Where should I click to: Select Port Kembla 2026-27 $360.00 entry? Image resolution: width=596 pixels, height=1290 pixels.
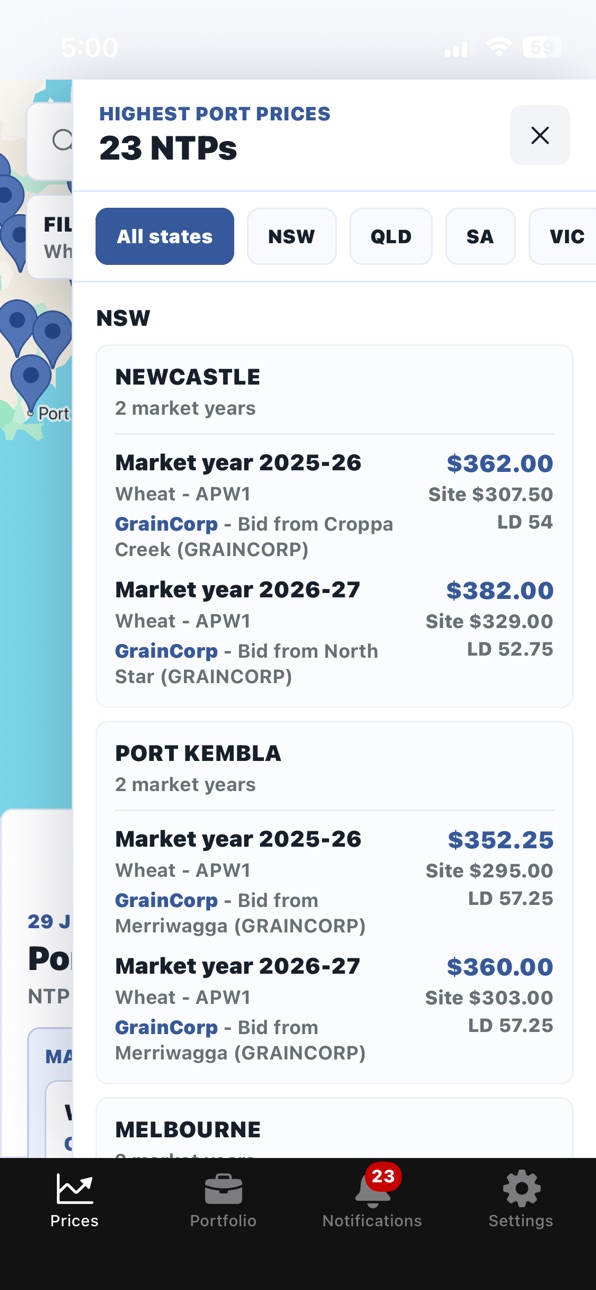tap(334, 1009)
